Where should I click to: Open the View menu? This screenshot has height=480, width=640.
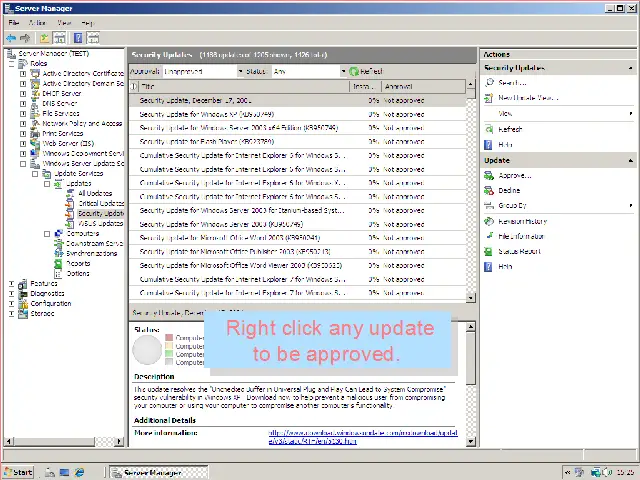[x=64, y=23]
